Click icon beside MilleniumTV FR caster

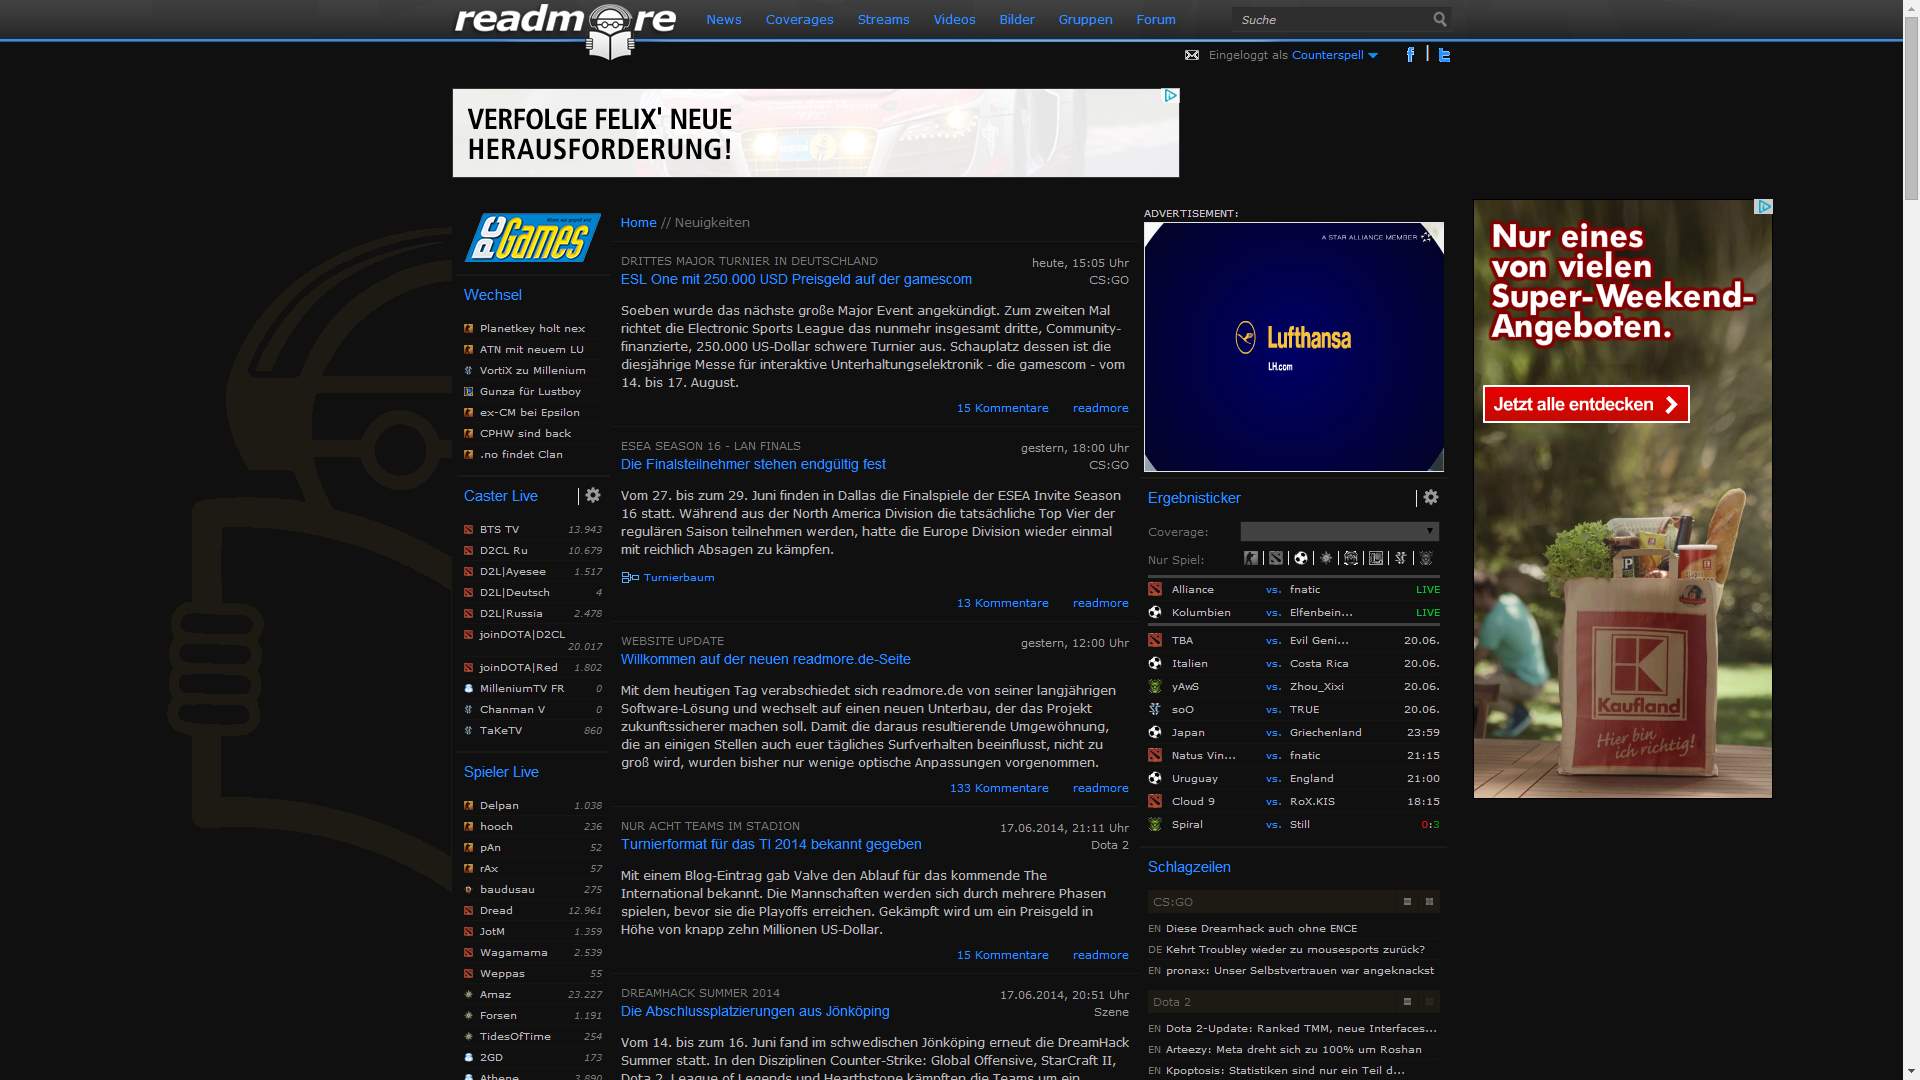tap(468, 688)
